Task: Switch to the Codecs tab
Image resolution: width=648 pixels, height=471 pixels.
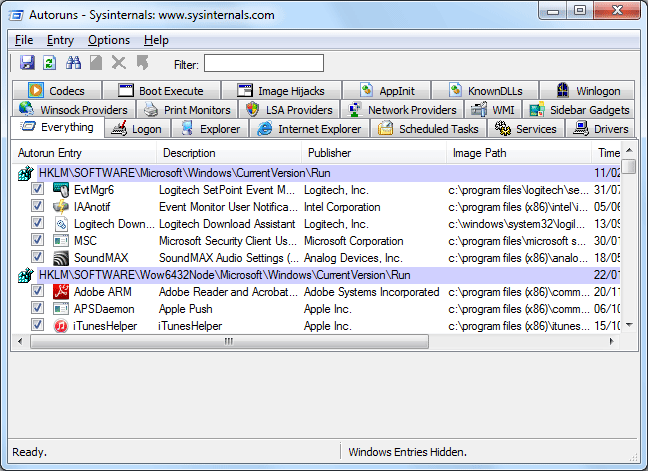Action: click(57, 90)
